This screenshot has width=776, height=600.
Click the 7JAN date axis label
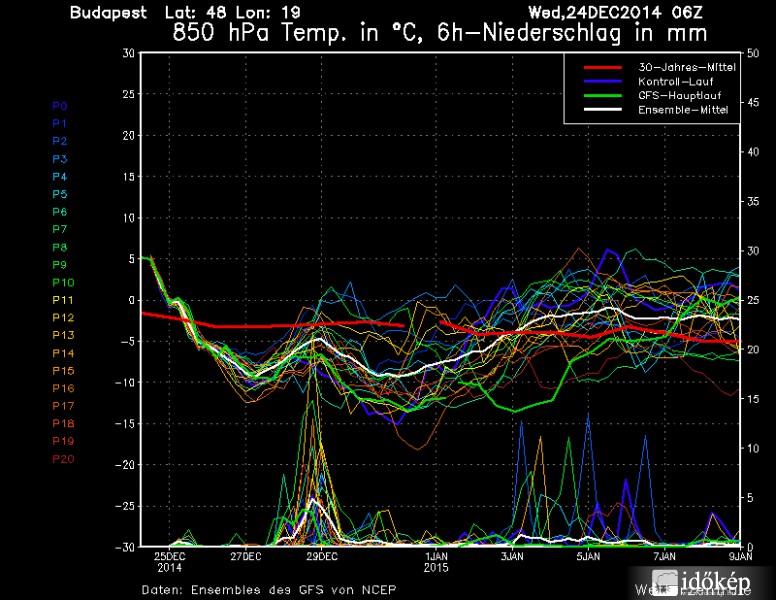click(664, 556)
